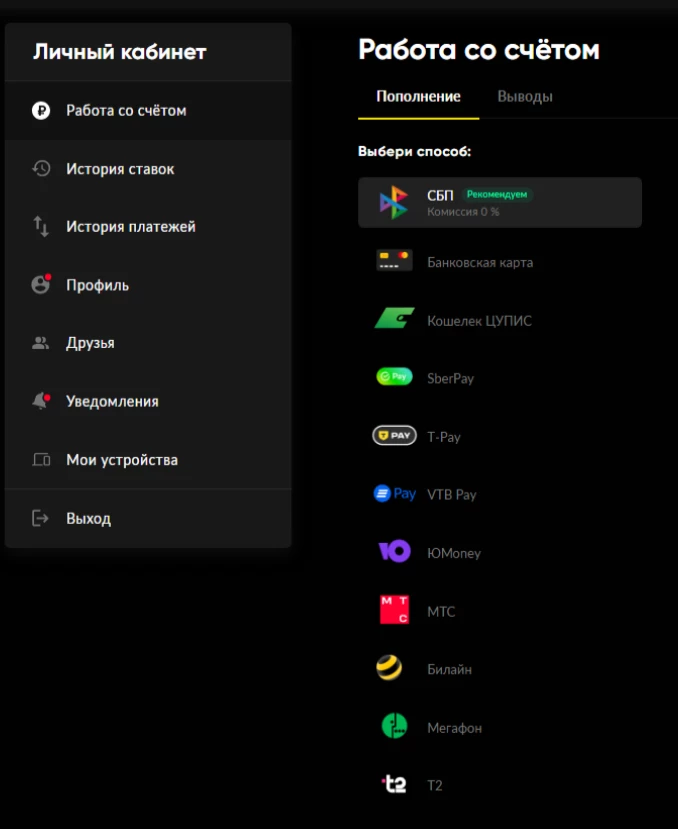Screen dimensions: 678x829
Task: Choose the Beeline striped ball icon
Action: (x=390, y=669)
